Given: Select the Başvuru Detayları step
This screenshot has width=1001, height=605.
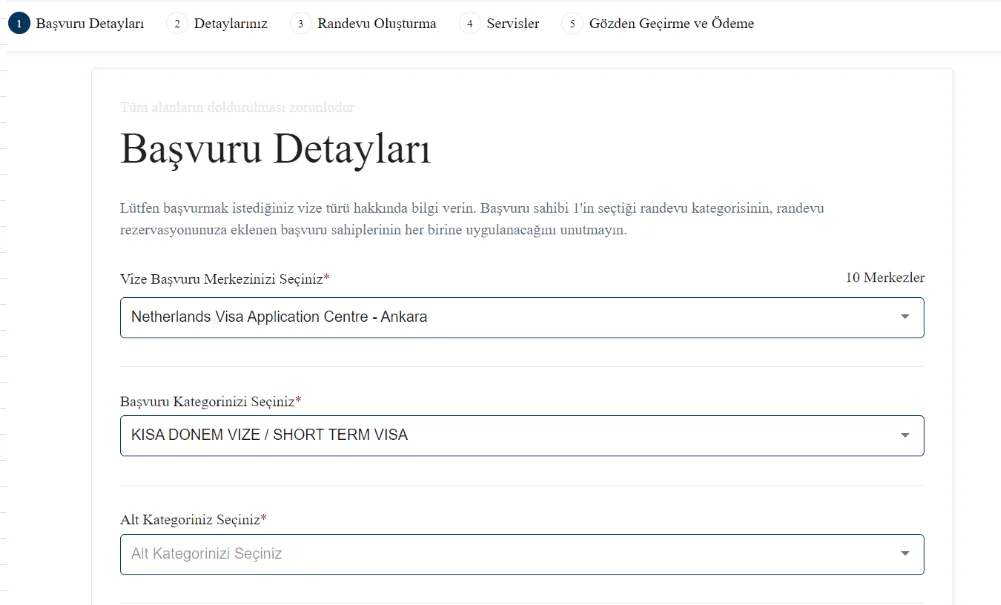Looking at the screenshot, I should [x=90, y=22].
